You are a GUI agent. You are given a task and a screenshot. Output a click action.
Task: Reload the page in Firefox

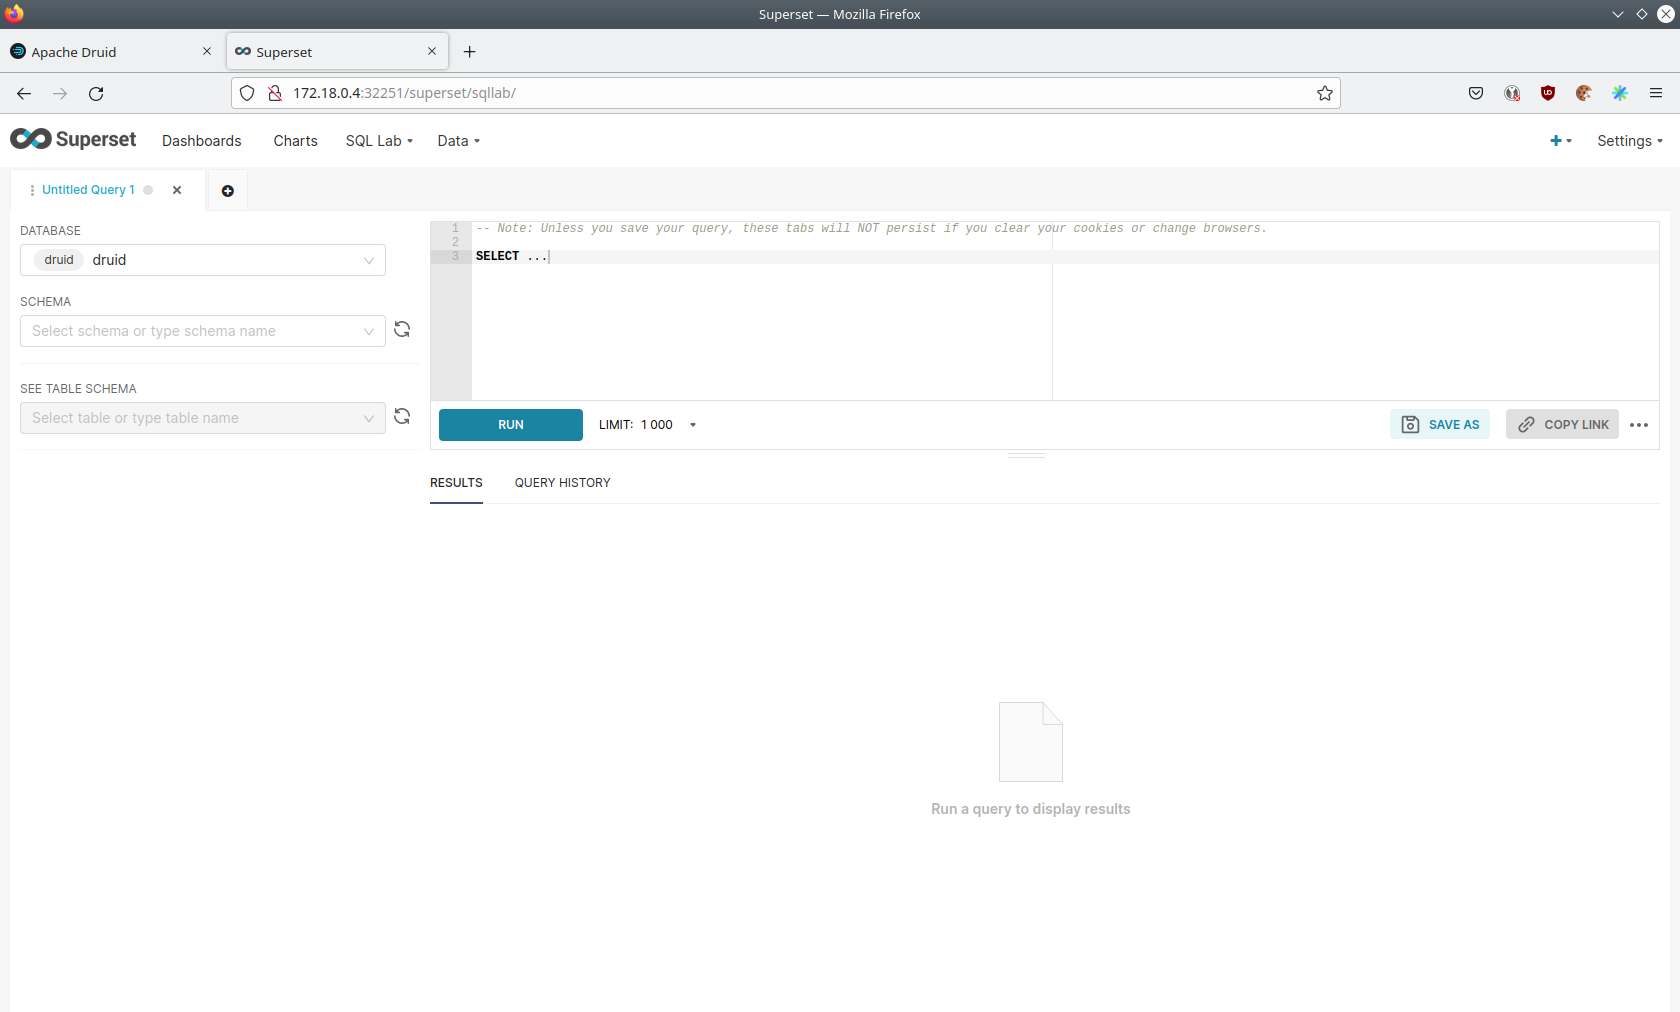96,93
